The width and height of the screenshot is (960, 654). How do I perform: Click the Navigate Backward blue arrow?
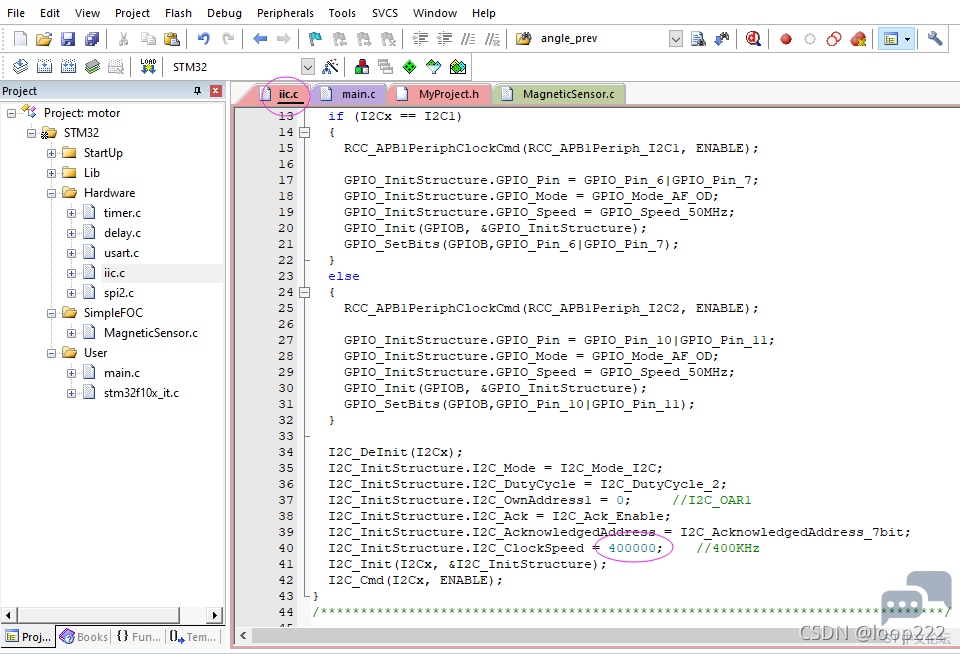[x=260, y=39]
